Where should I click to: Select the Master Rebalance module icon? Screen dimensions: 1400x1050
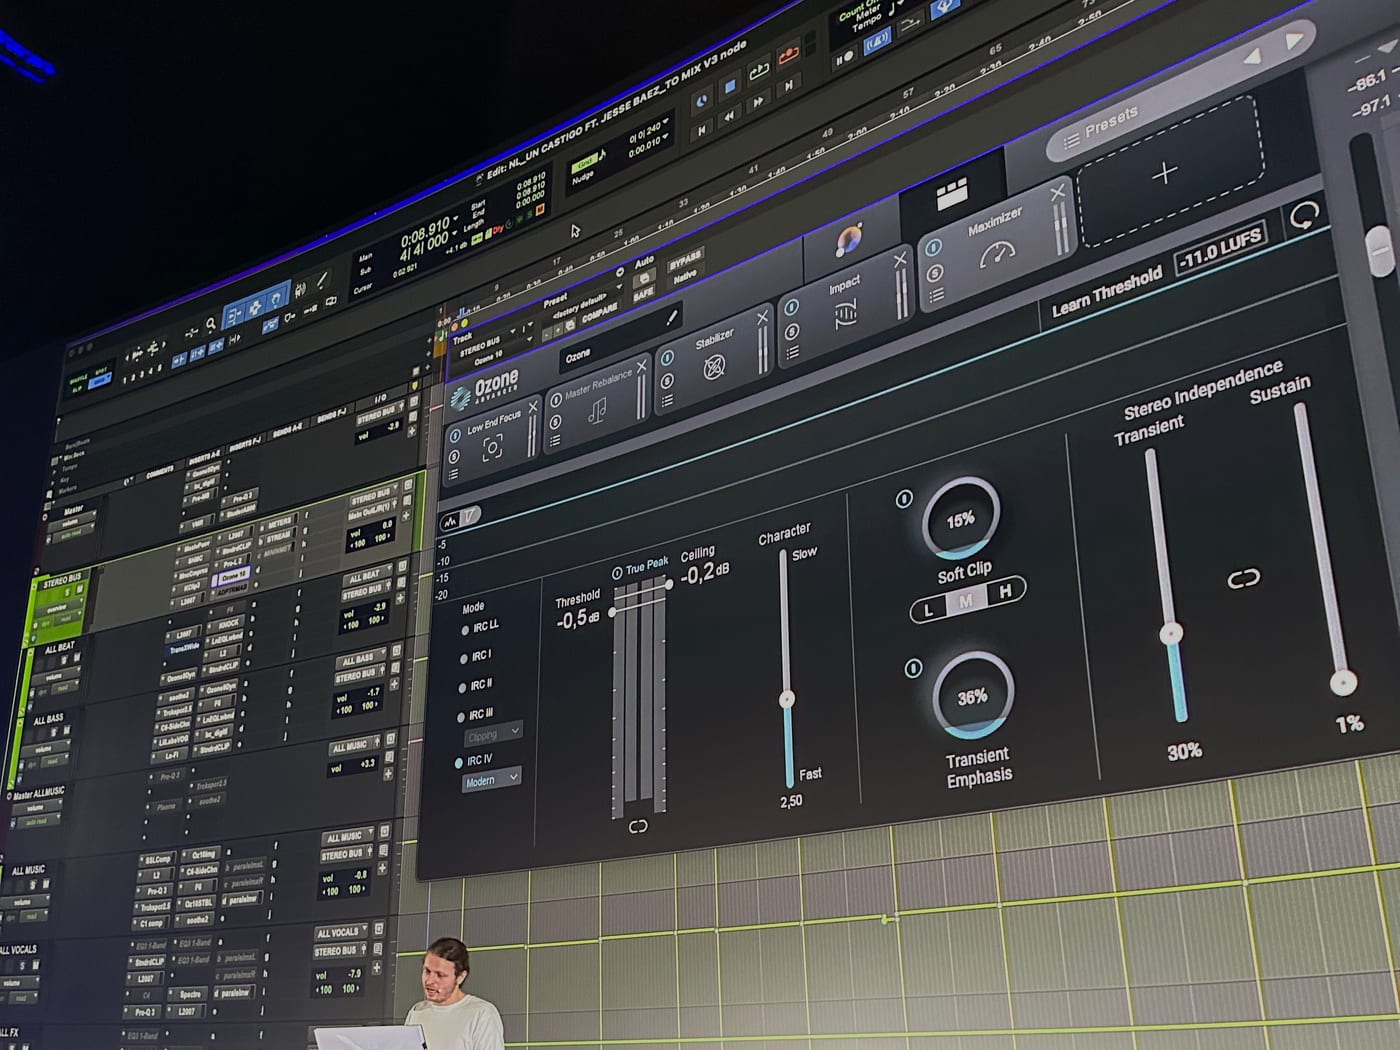tap(598, 412)
